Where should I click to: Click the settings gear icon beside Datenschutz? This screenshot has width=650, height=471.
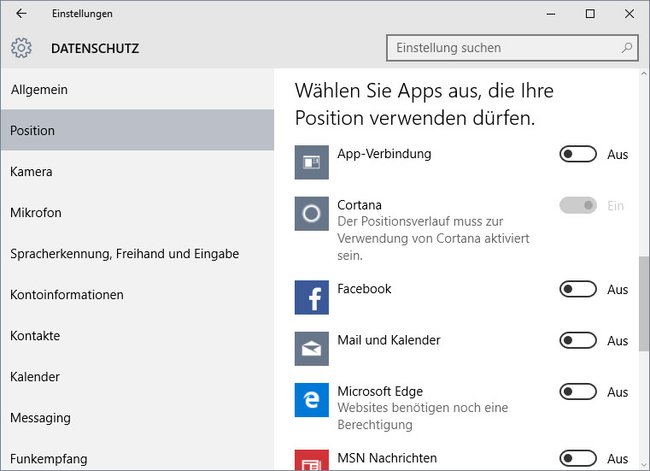[x=21, y=48]
